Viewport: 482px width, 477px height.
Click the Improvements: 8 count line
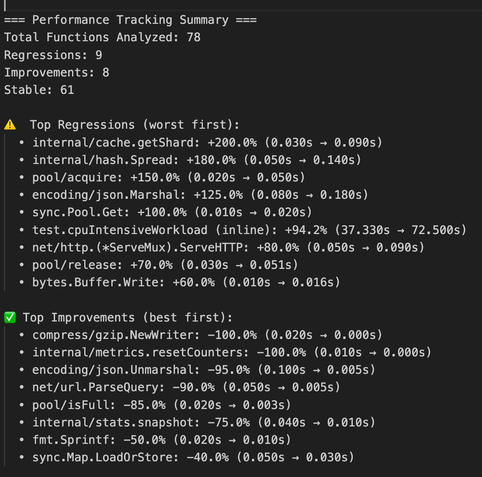click(57, 73)
